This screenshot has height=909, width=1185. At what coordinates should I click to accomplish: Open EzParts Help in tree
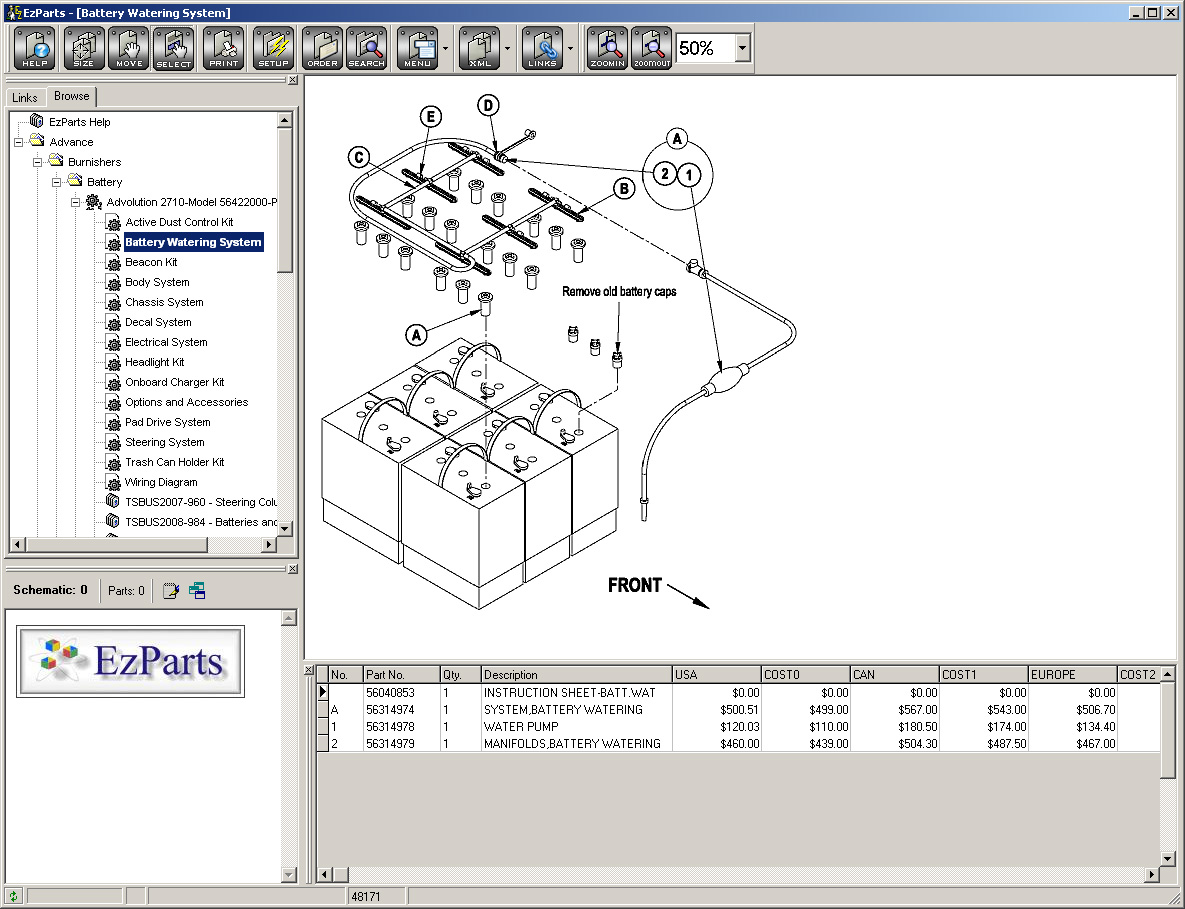(x=79, y=122)
